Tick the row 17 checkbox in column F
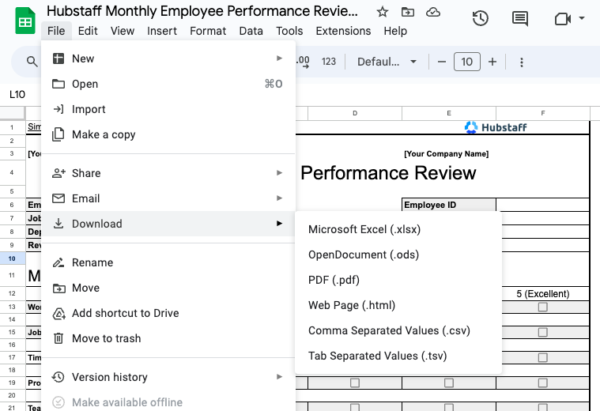600x411 pixels. 543,357
